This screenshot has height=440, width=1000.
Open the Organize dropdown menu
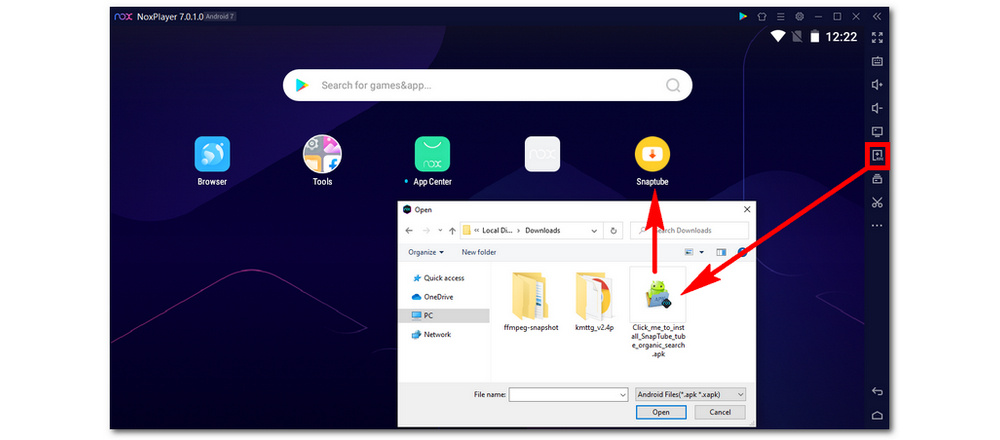426,252
